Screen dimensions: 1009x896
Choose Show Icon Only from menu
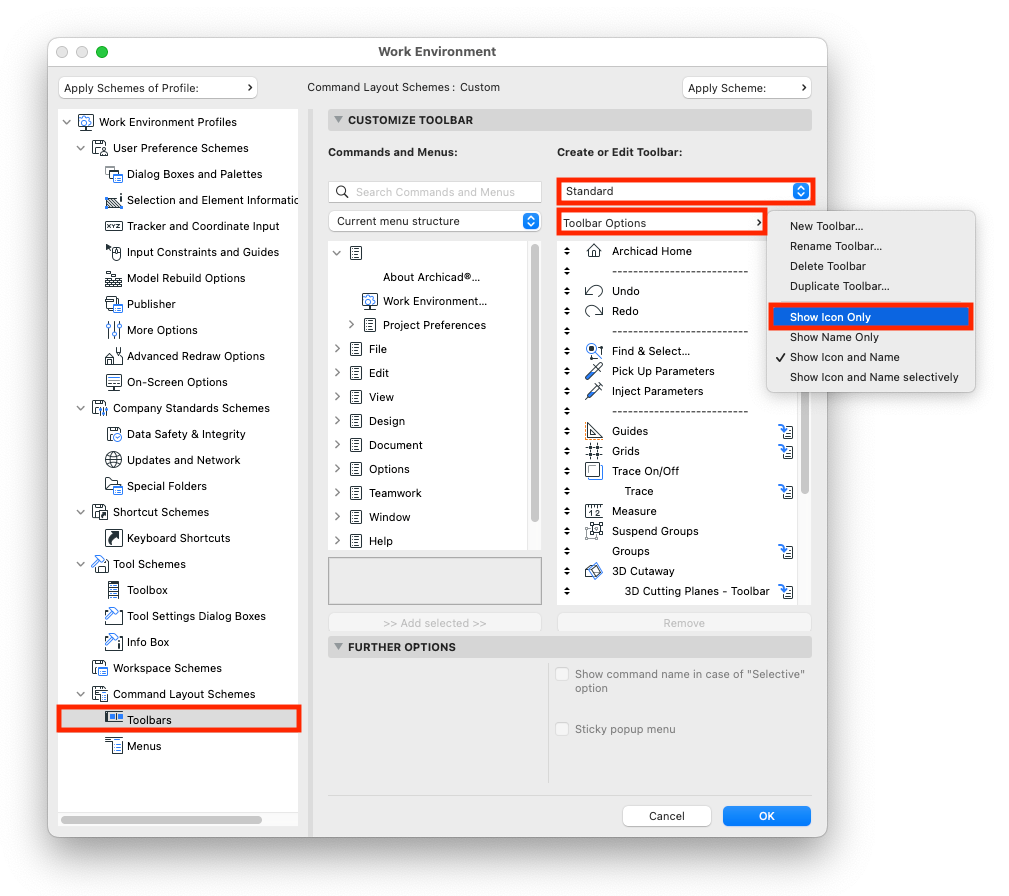point(869,317)
